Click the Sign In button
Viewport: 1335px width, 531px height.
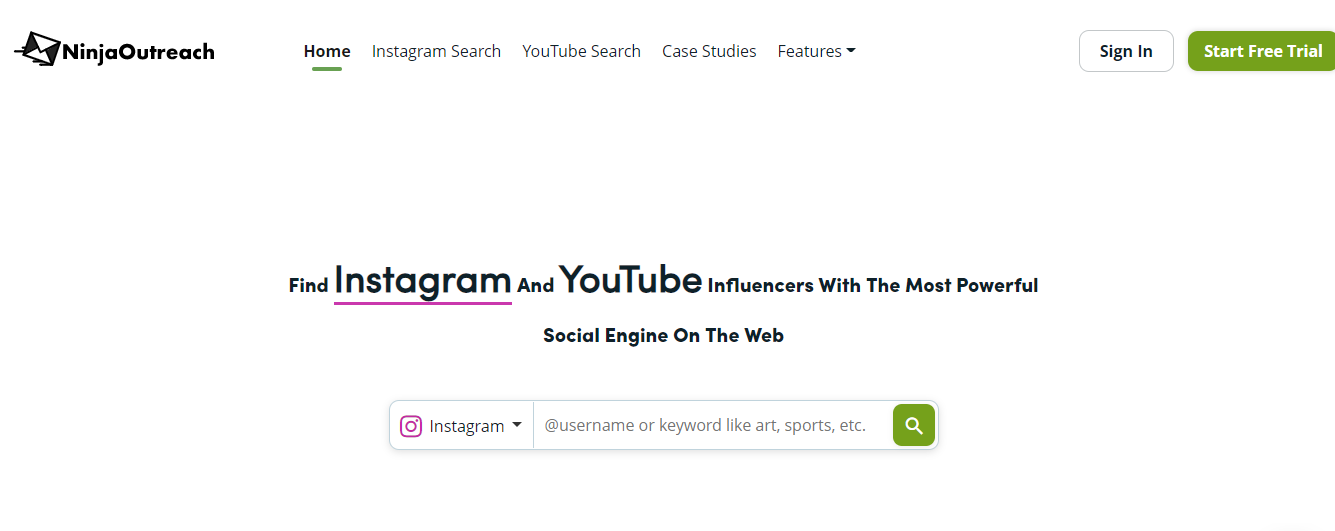click(1126, 51)
